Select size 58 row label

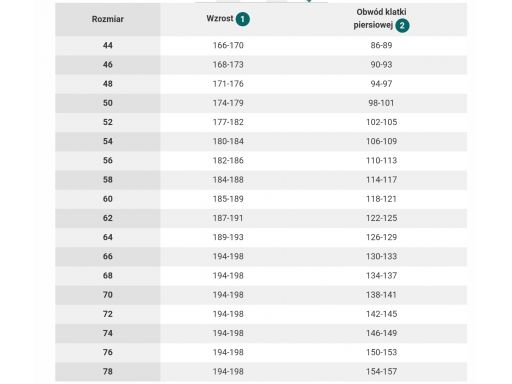[x=108, y=180]
